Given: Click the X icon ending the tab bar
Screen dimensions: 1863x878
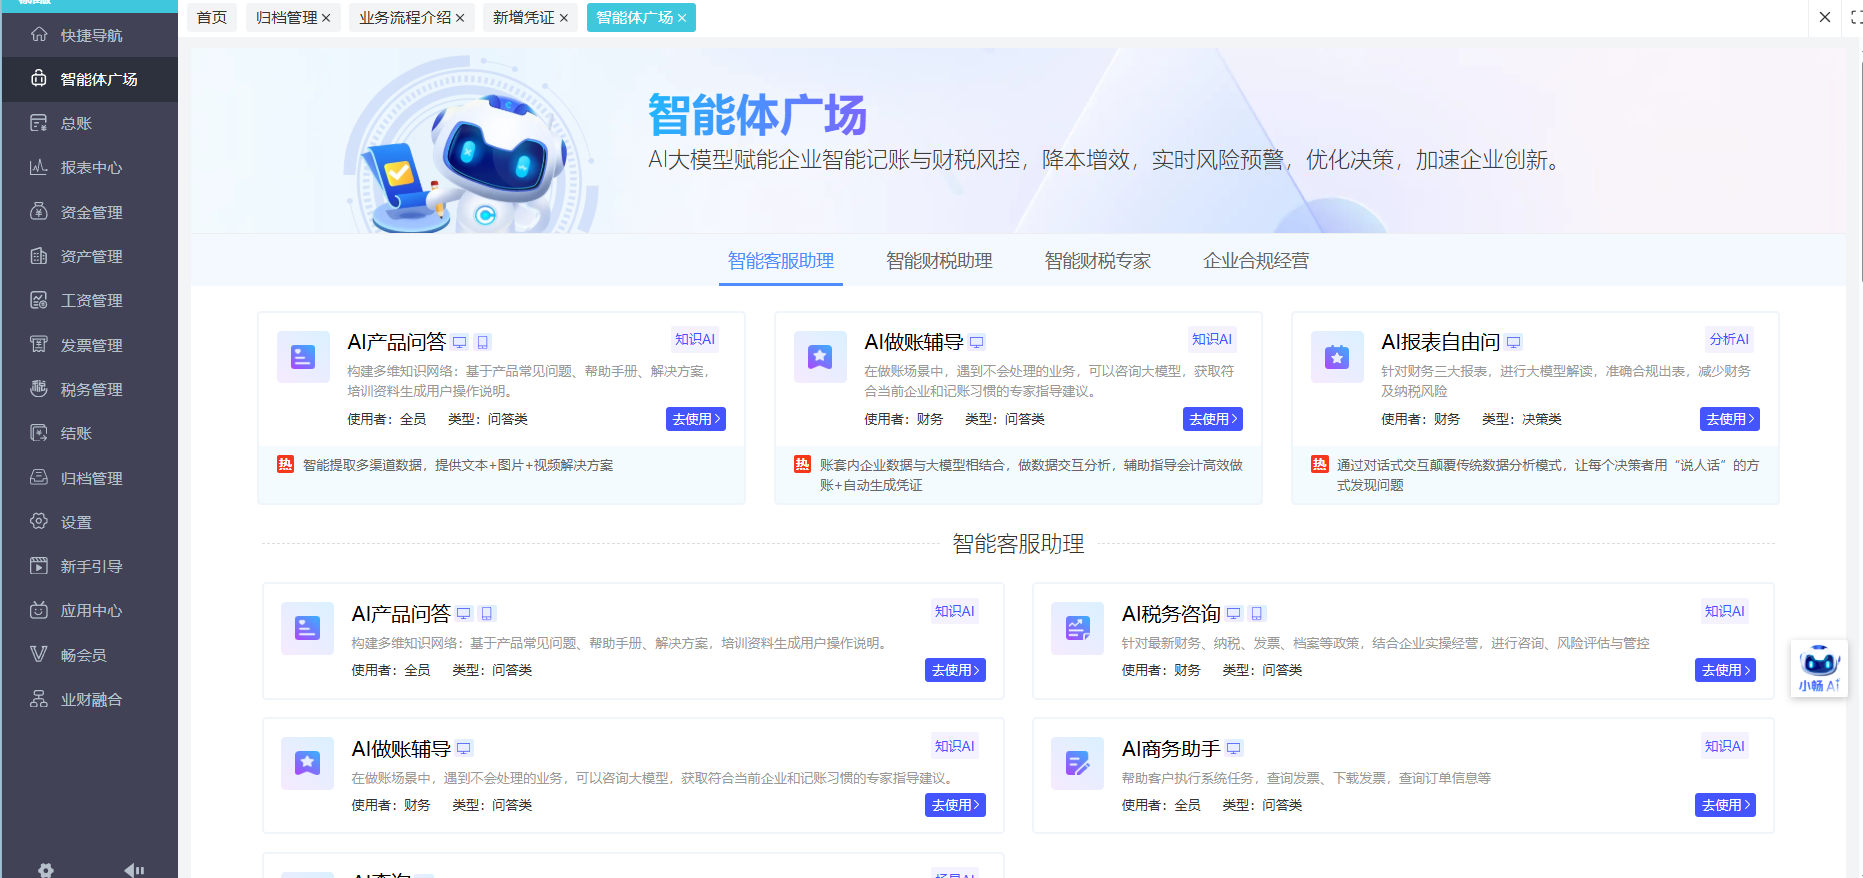Looking at the screenshot, I should (1824, 17).
